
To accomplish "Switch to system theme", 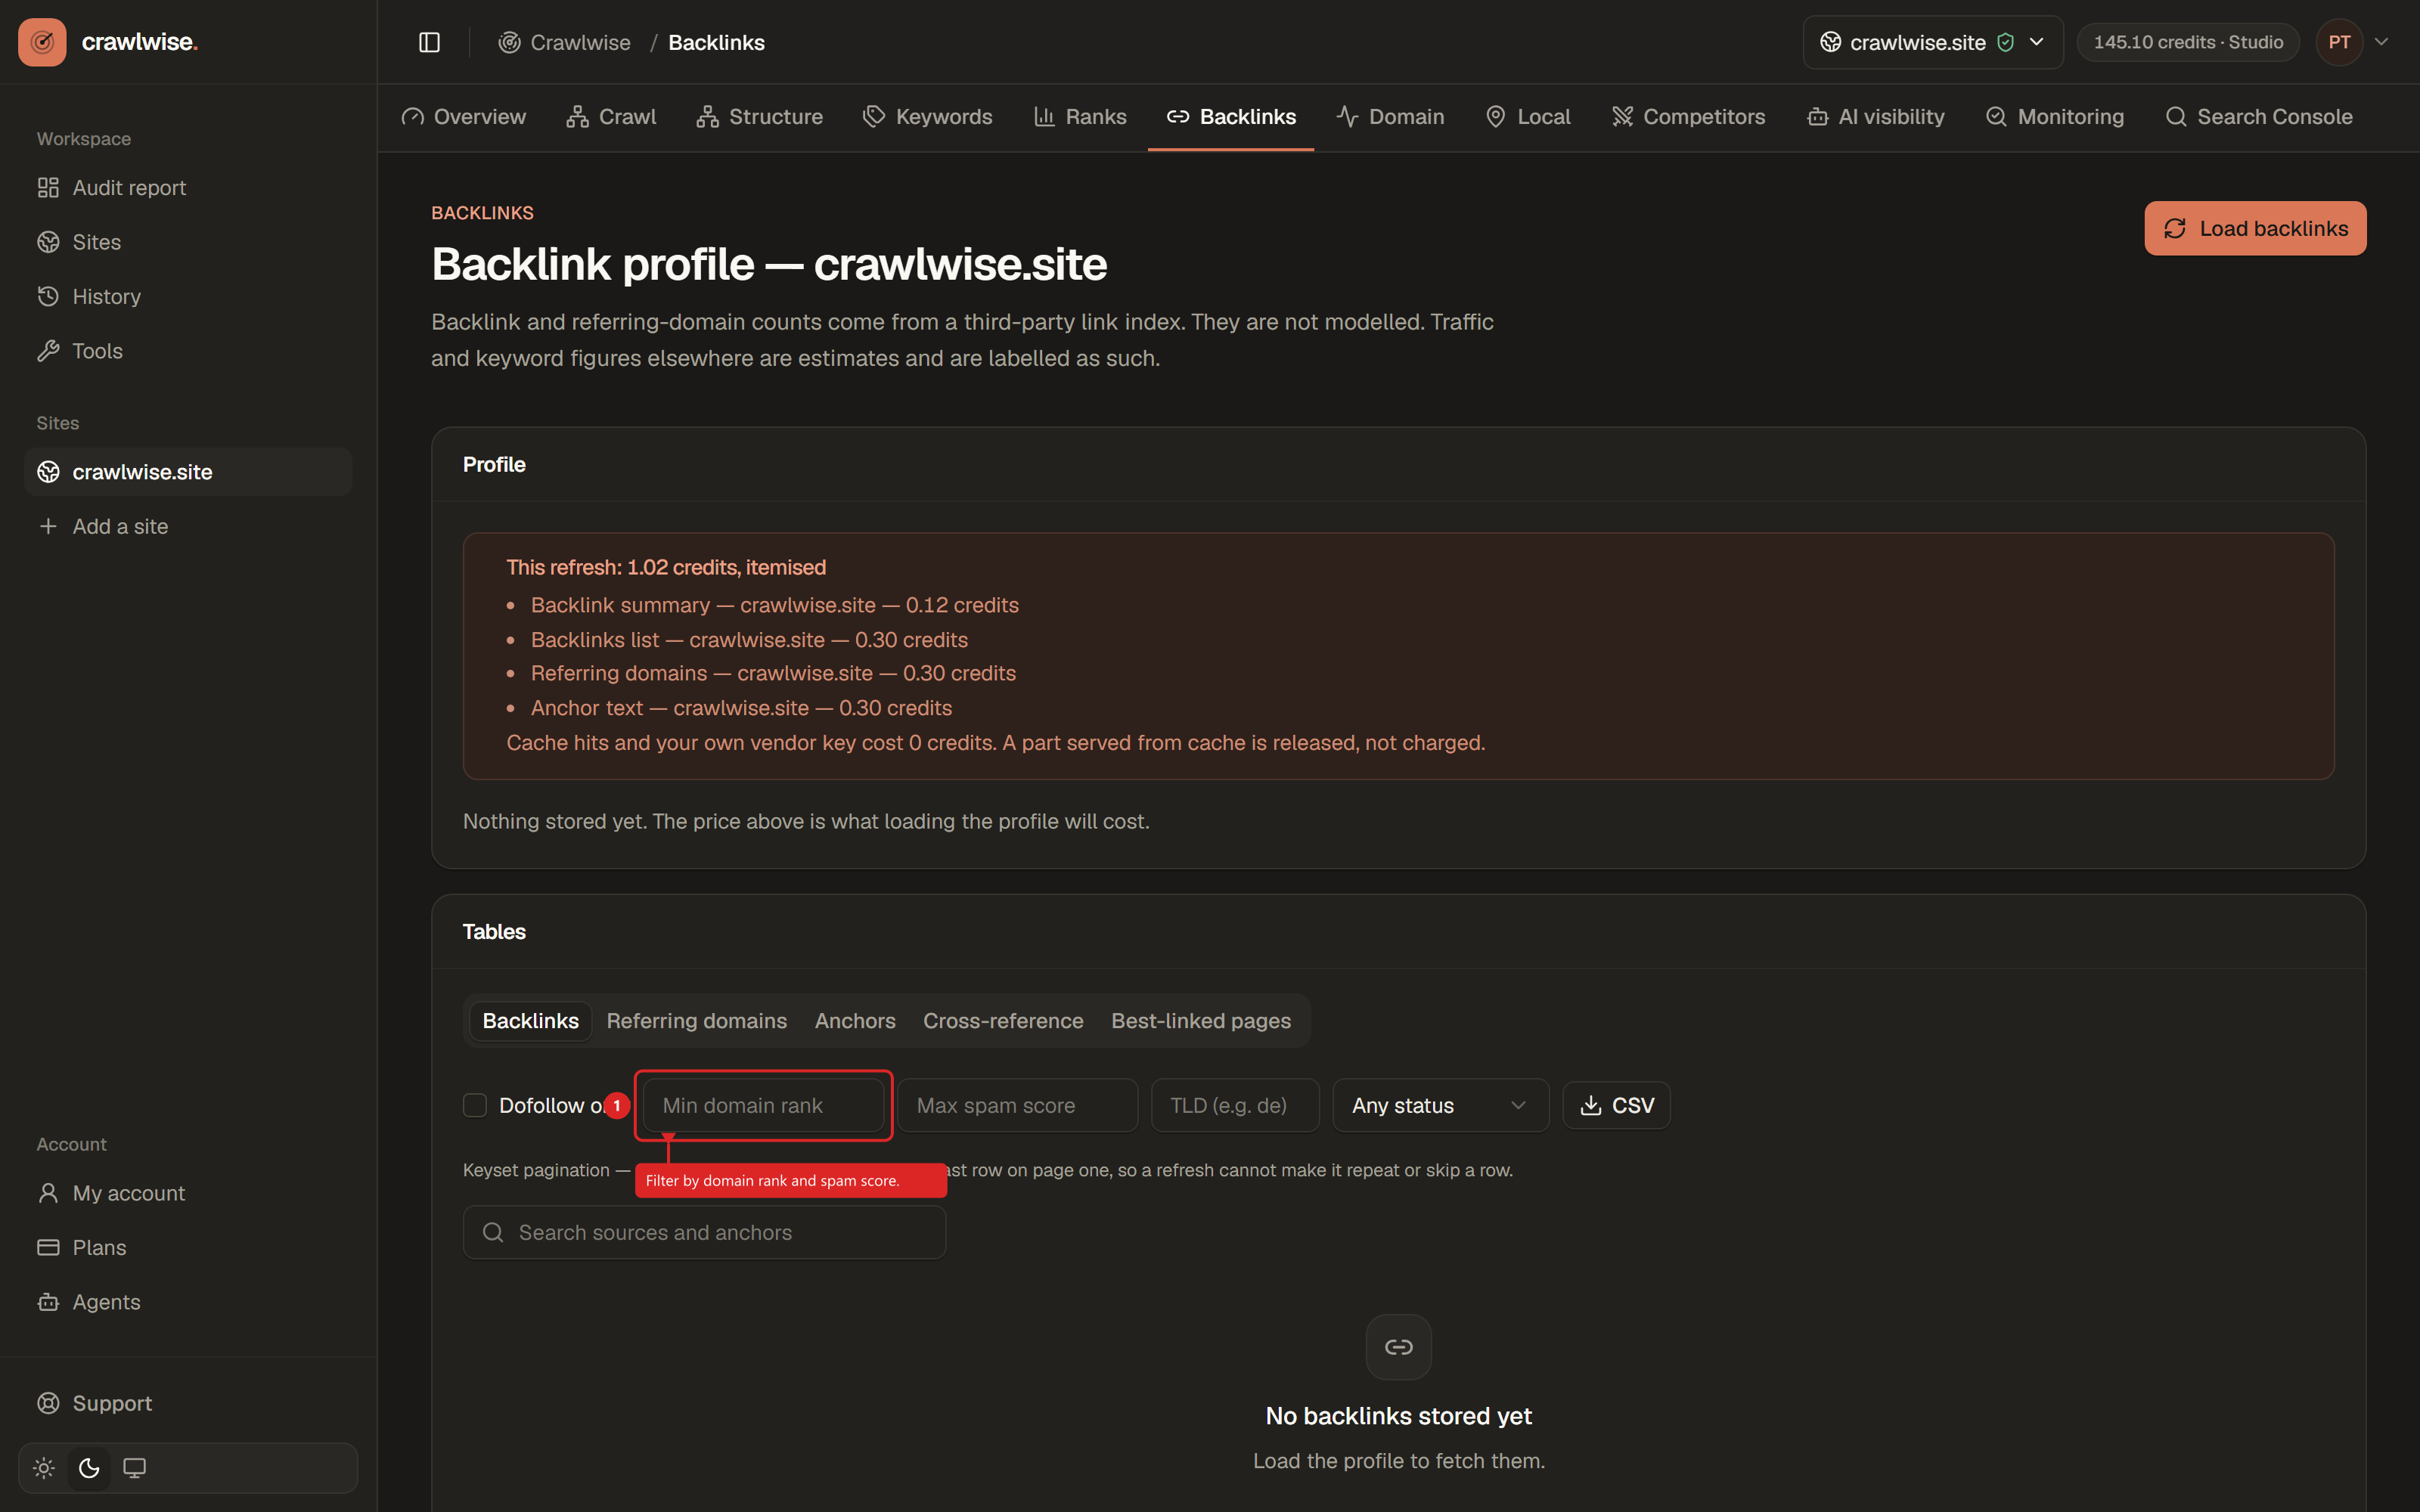I will (x=134, y=1468).
